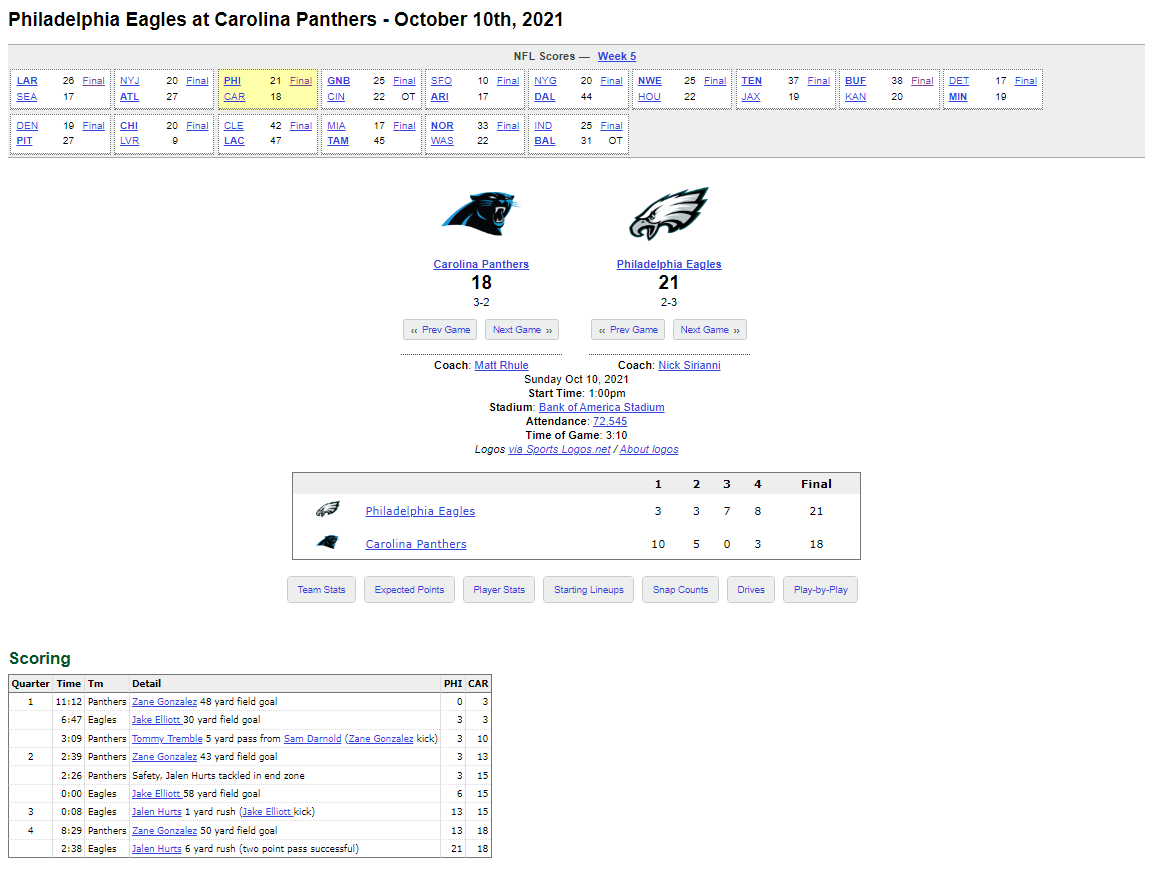The image size is (1156, 869).
Task: Click the KAN team abbreviation link
Action: 855,97
